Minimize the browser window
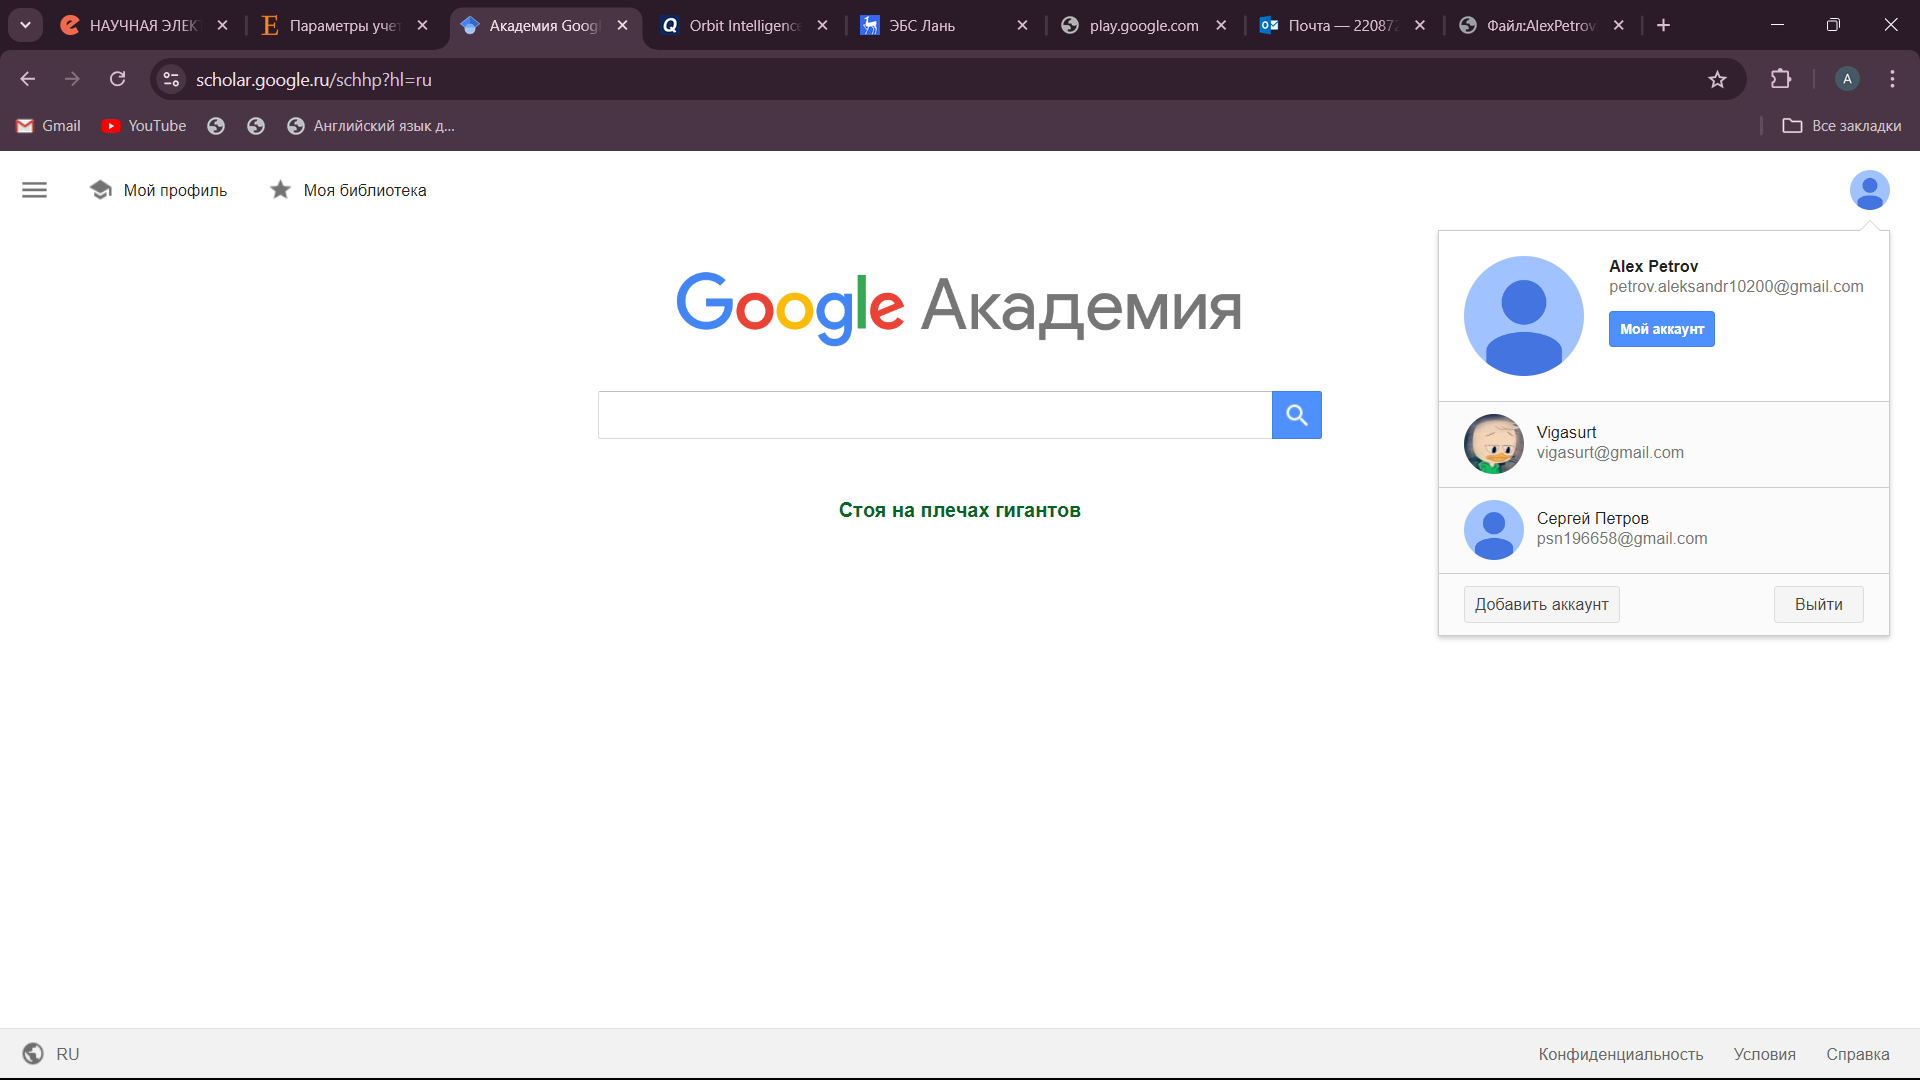This screenshot has width=1920, height=1080. pos(1777,25)
